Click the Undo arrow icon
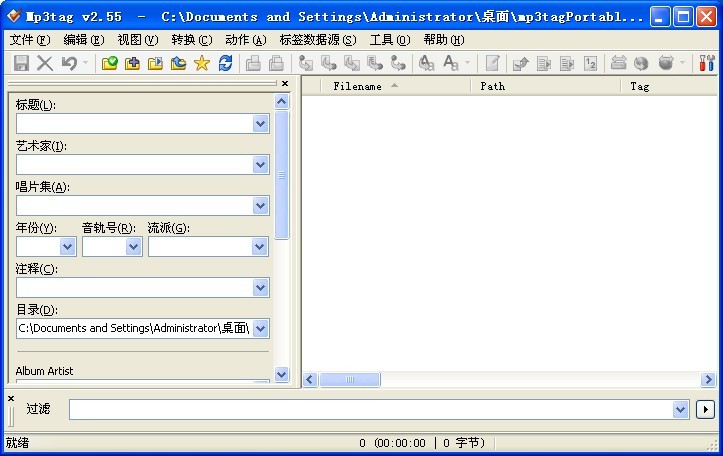The image size is (723, 456). click(69, 63)
